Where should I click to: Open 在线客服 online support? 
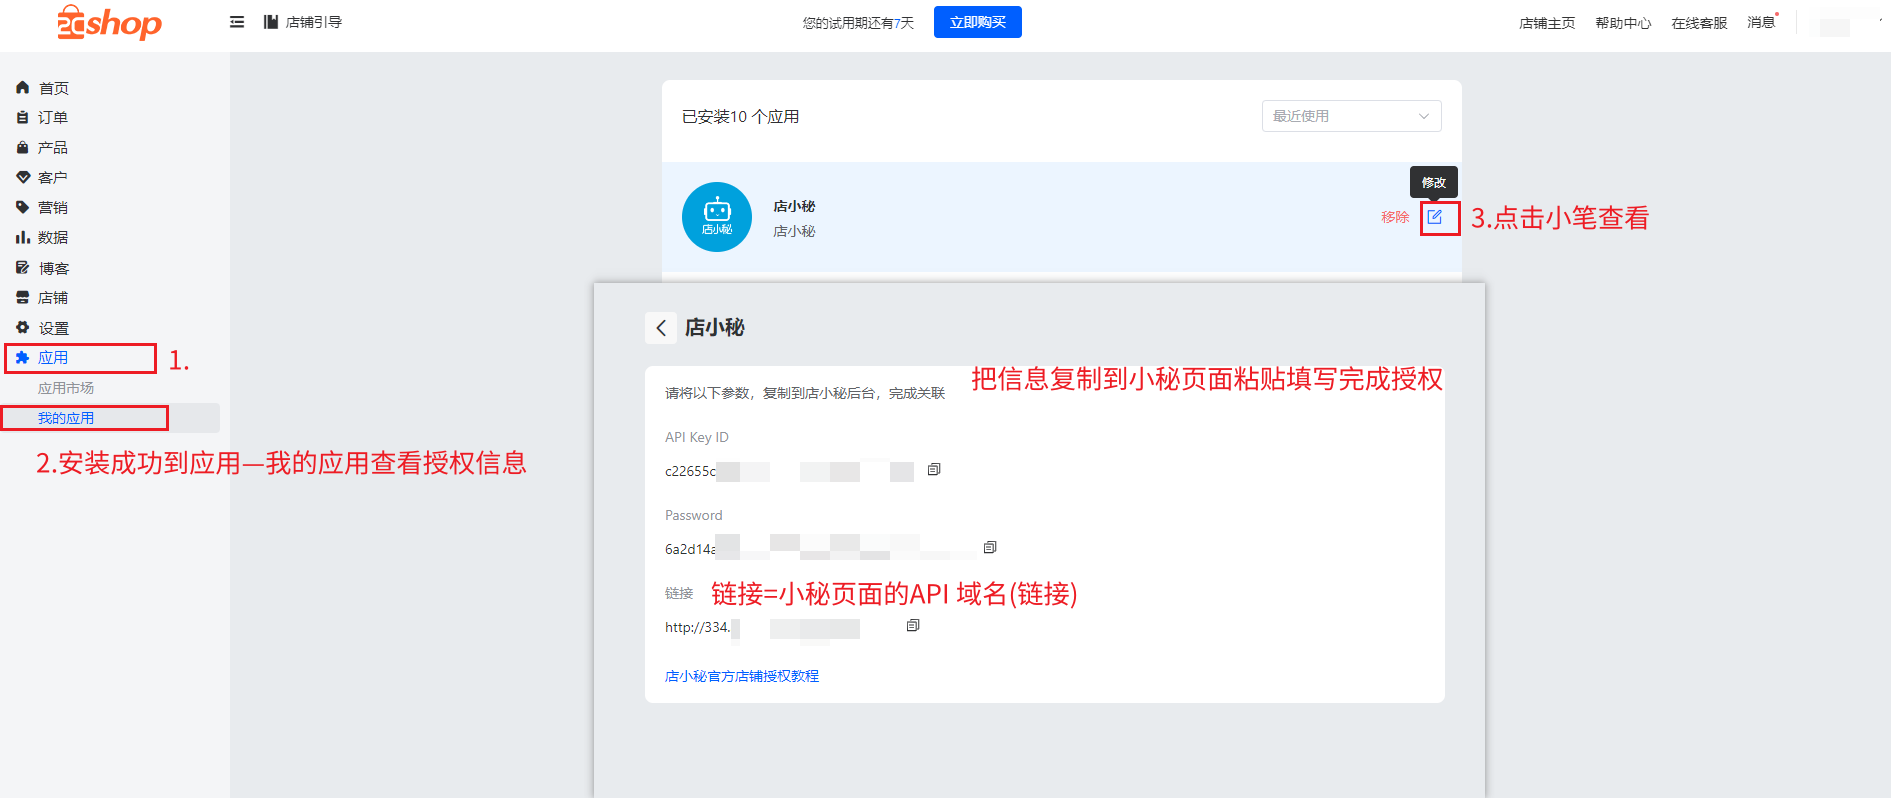pos(1699,23)
